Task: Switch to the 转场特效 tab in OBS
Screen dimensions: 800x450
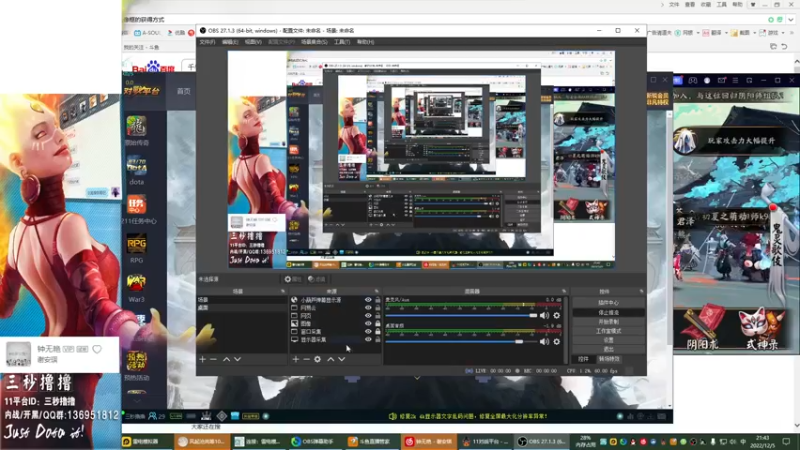Action: pos(609,359)
